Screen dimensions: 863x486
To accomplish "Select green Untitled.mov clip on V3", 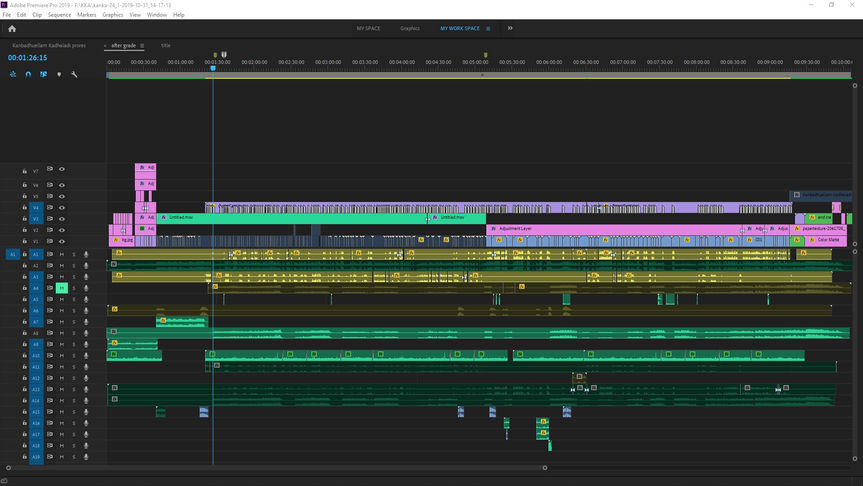I will tap(292, 218).
